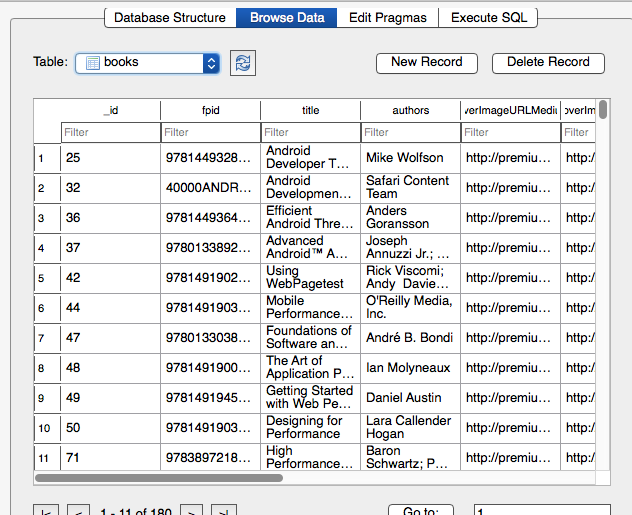Select the fpid cell '40000ANDR…'
The image size is (632, 515).
tap(210, 188)
